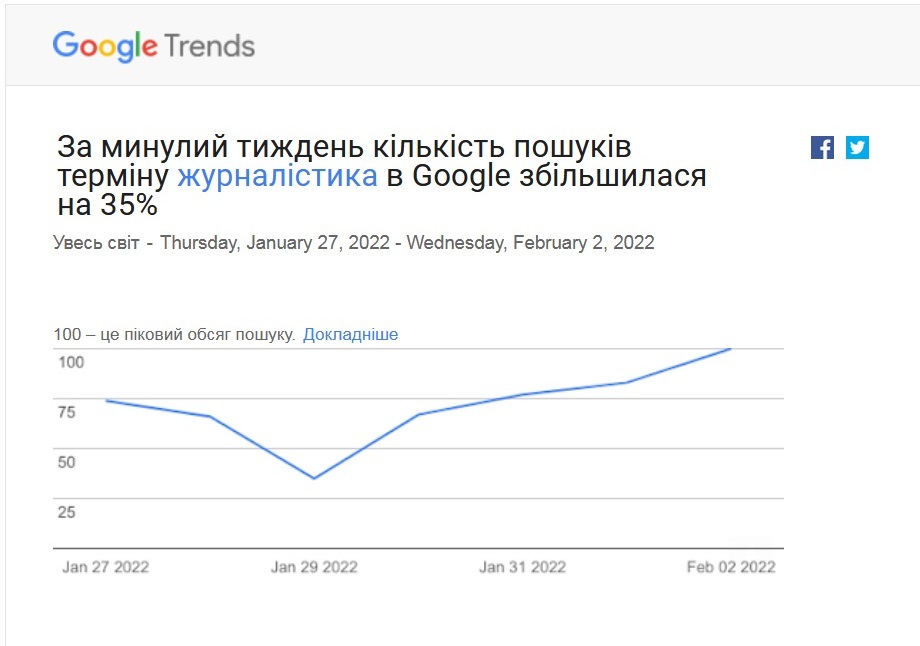Click the 75 value on the y-axis

pyautogui.click(x=66, y=412)
